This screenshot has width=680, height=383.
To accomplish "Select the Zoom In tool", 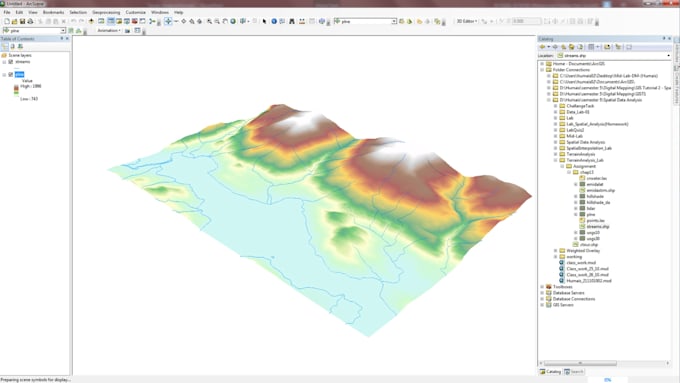I will pos(209,21).
